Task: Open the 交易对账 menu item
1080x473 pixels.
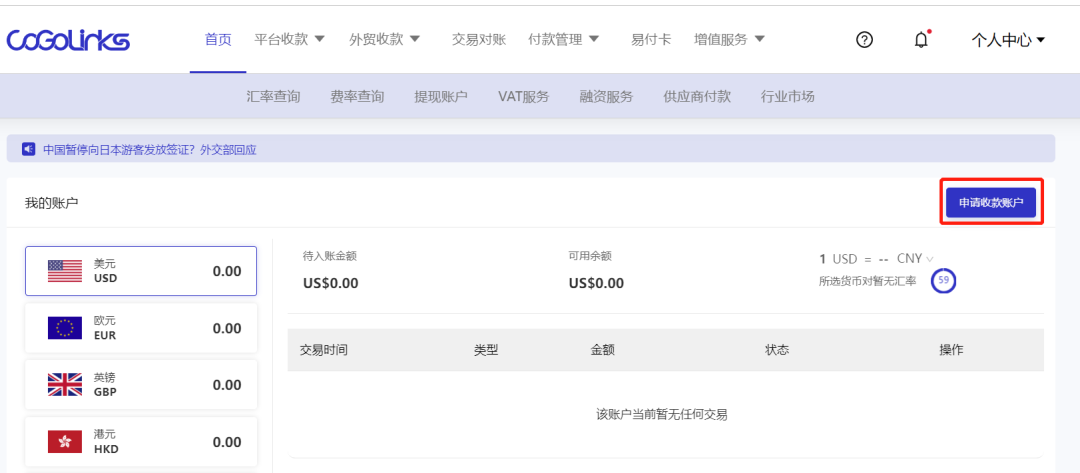Action: pyautogui.click(x=479, y=39)
